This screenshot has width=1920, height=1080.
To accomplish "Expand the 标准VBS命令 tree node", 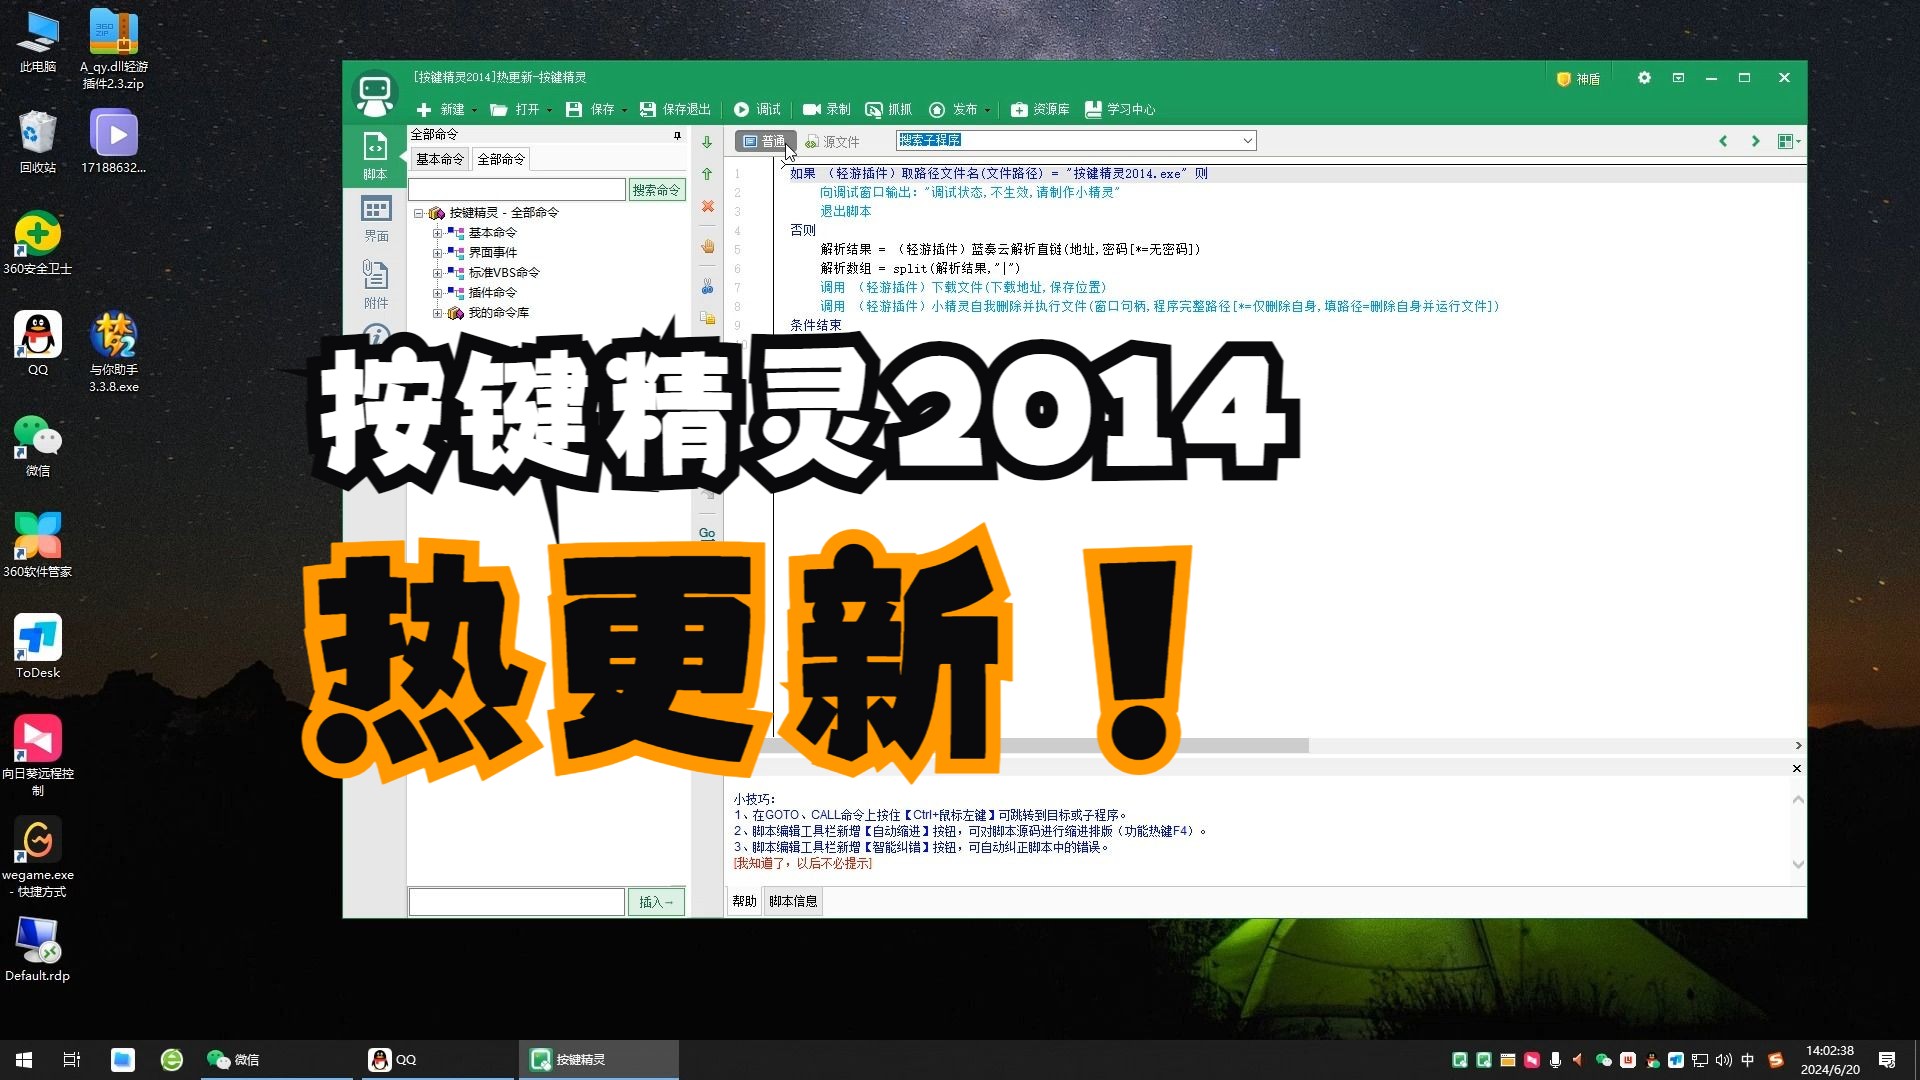I will point(437,273).
